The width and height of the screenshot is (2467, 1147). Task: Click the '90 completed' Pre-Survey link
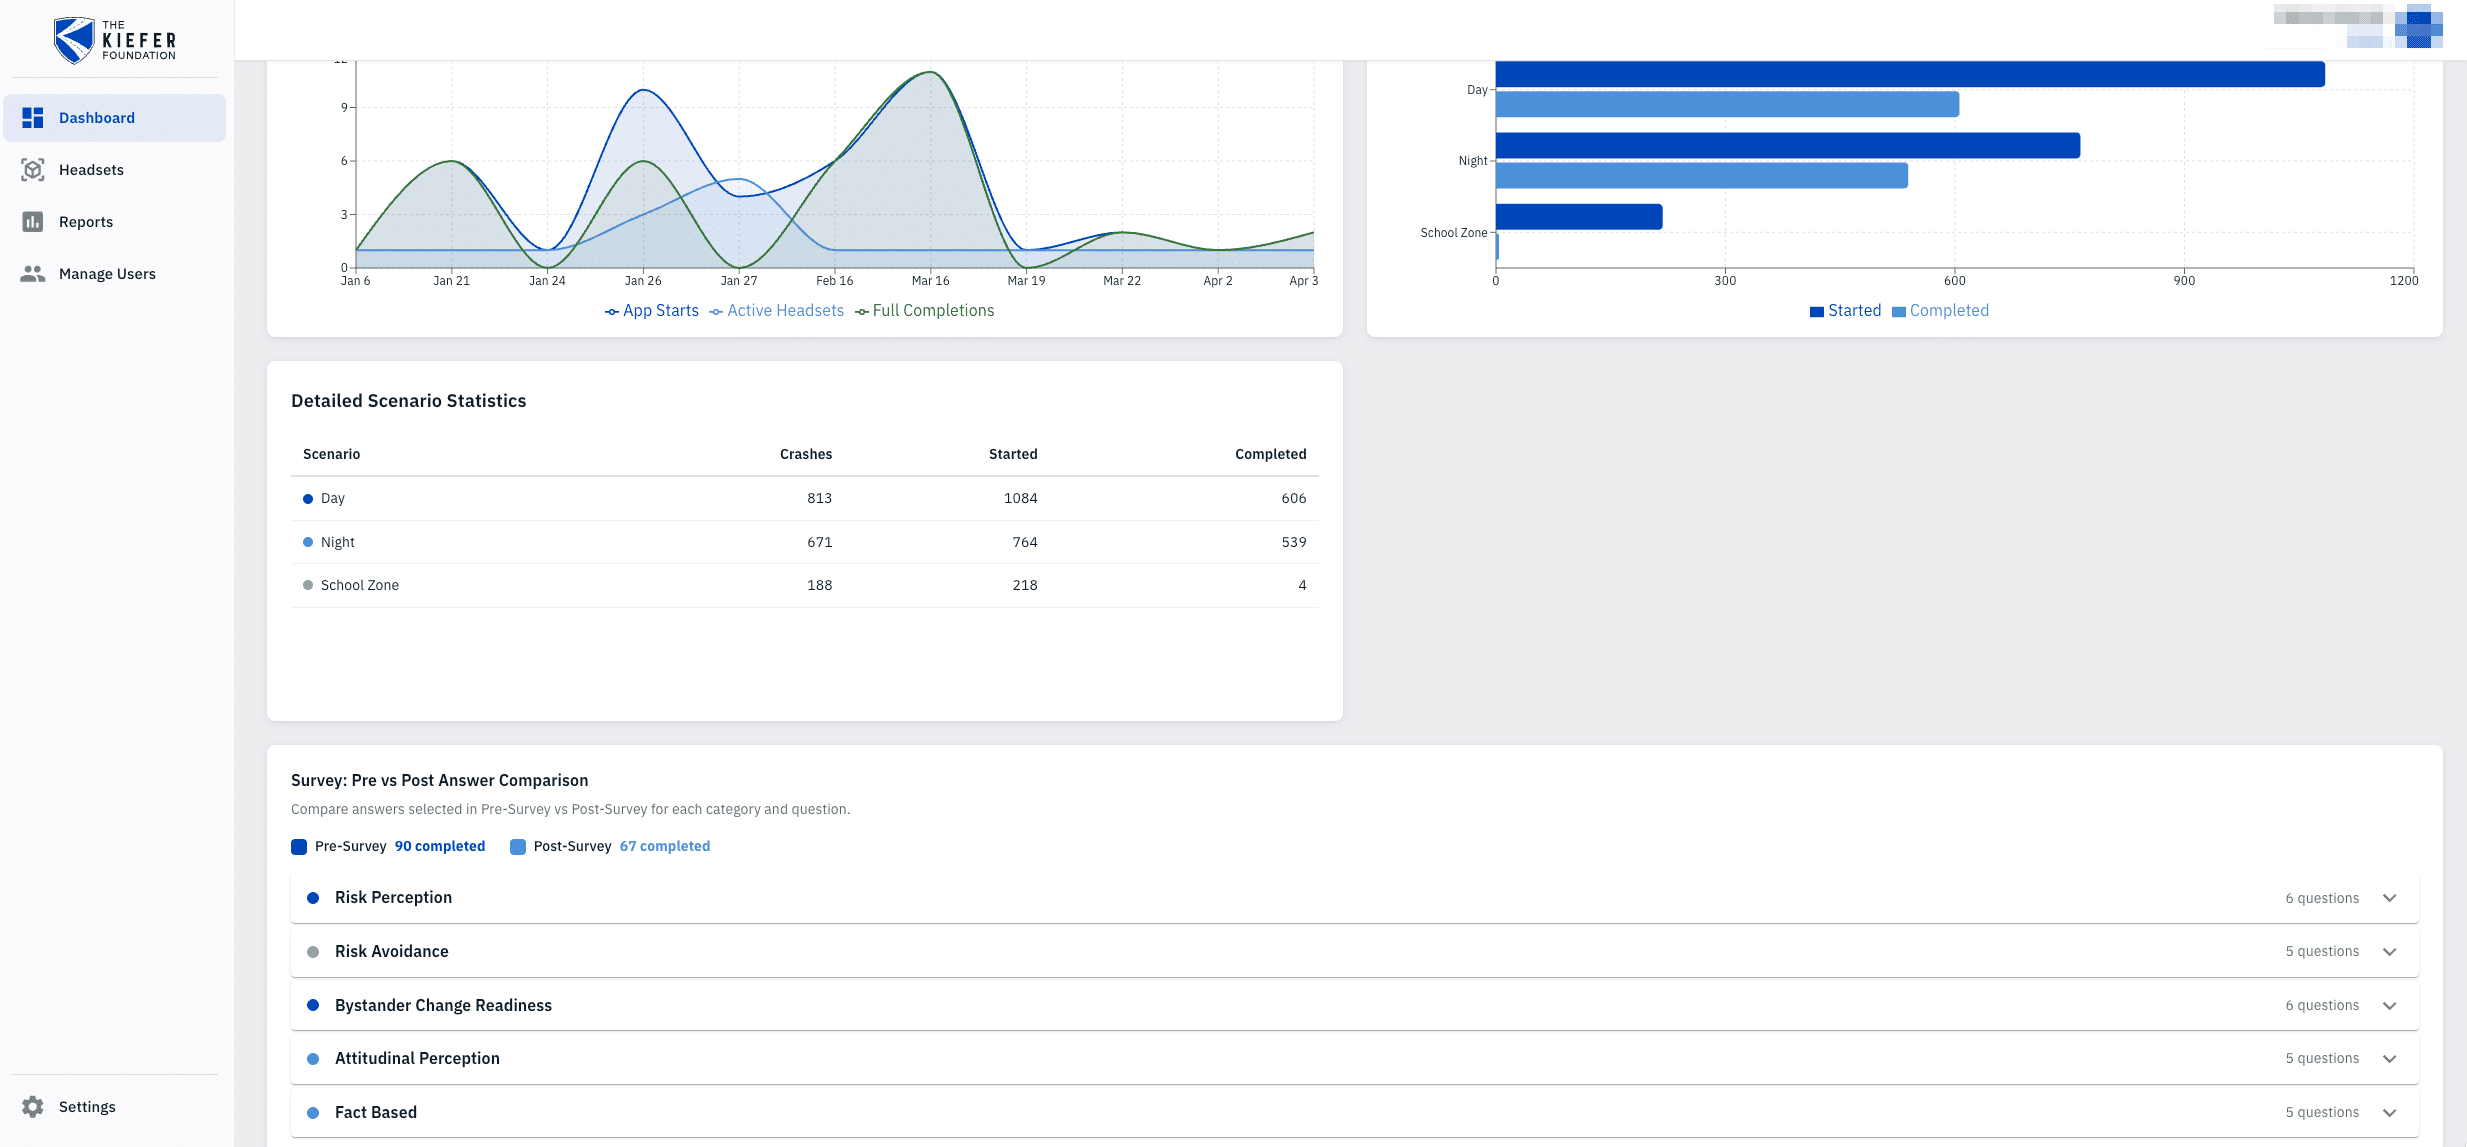point(439,846)
